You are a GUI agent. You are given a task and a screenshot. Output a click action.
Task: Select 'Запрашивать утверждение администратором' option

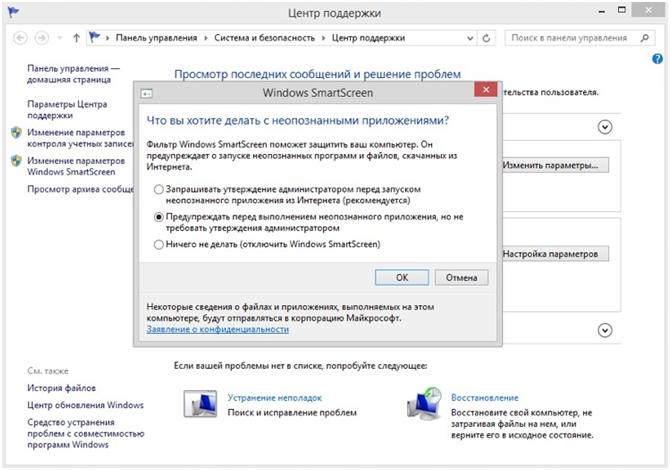[159, 189]
